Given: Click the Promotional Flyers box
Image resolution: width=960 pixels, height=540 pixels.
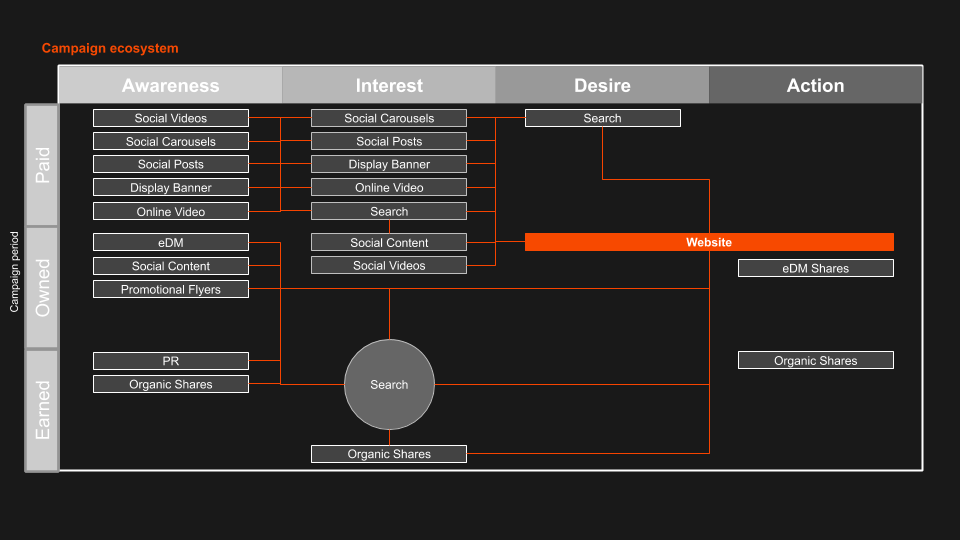Looking at the screenshot, I should click(x=171, y=289).
